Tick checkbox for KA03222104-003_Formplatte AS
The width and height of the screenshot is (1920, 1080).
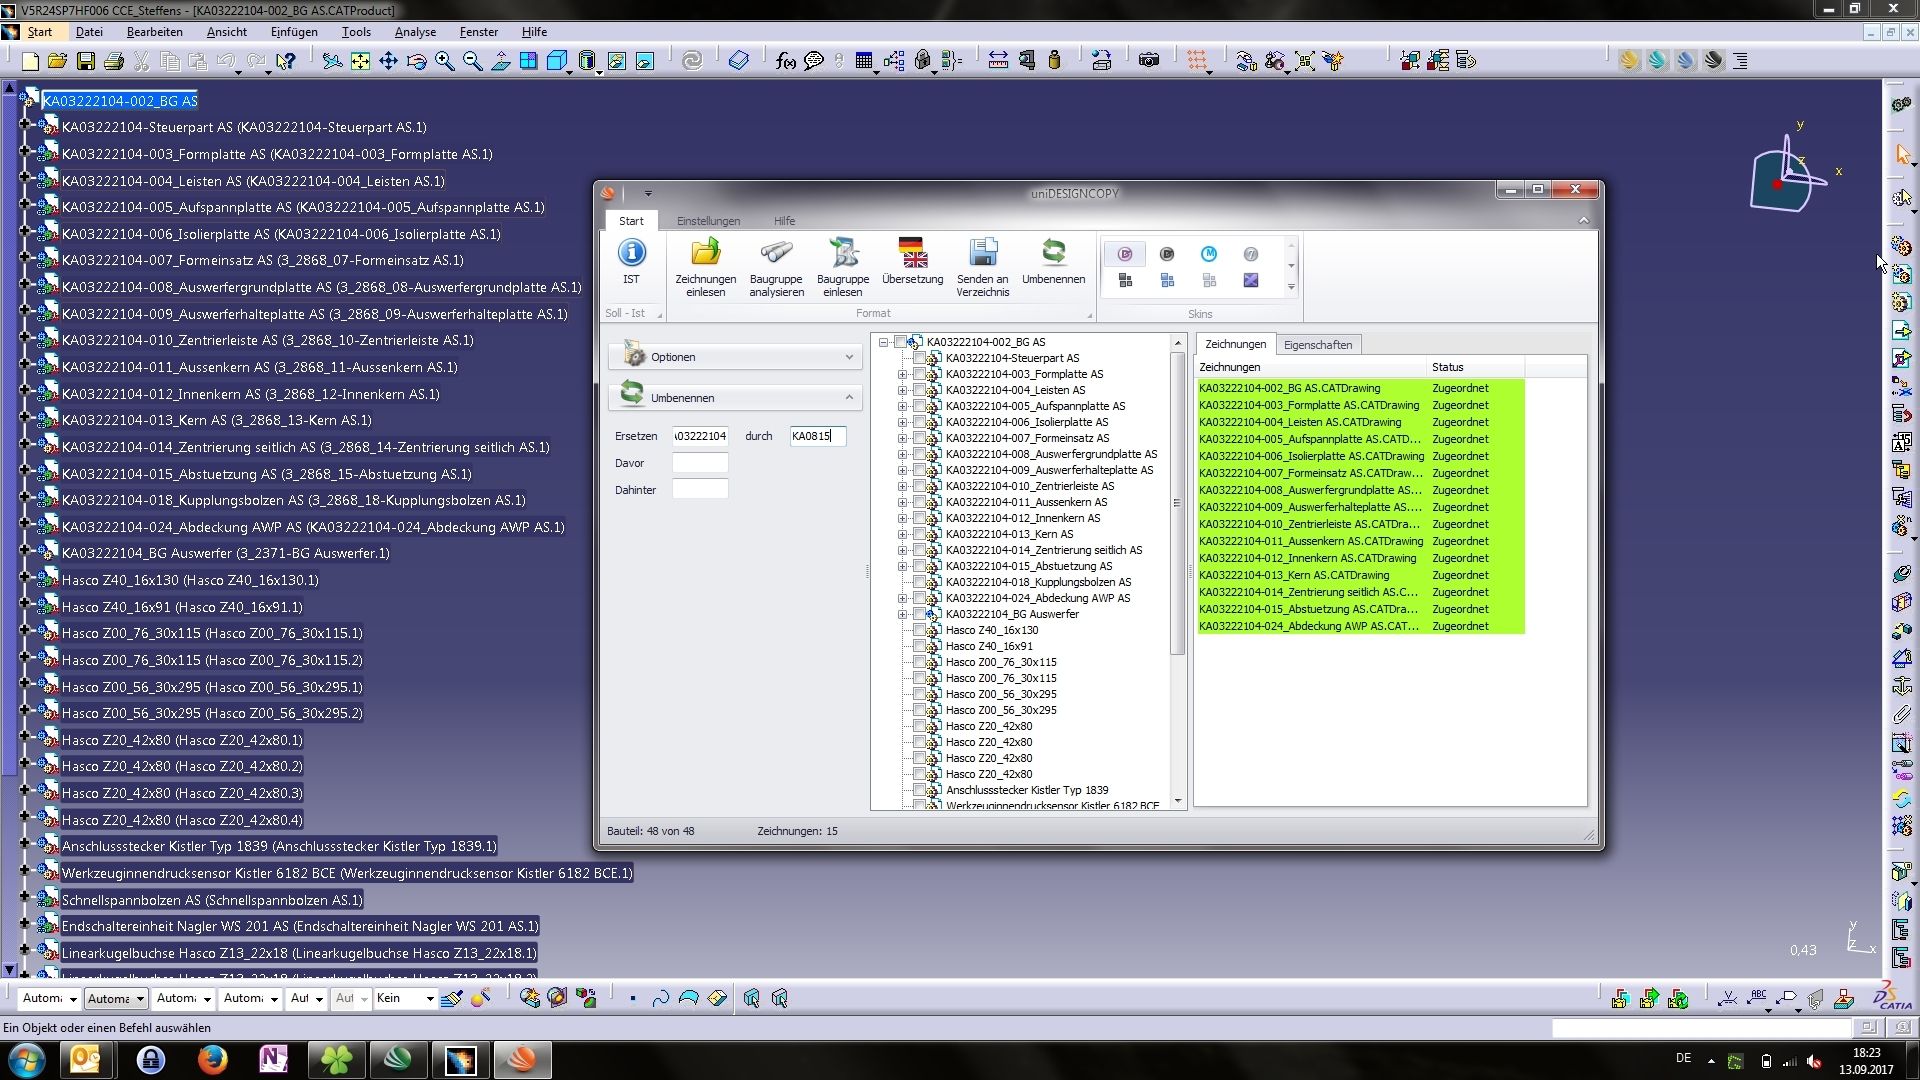(x=919, y=374)
